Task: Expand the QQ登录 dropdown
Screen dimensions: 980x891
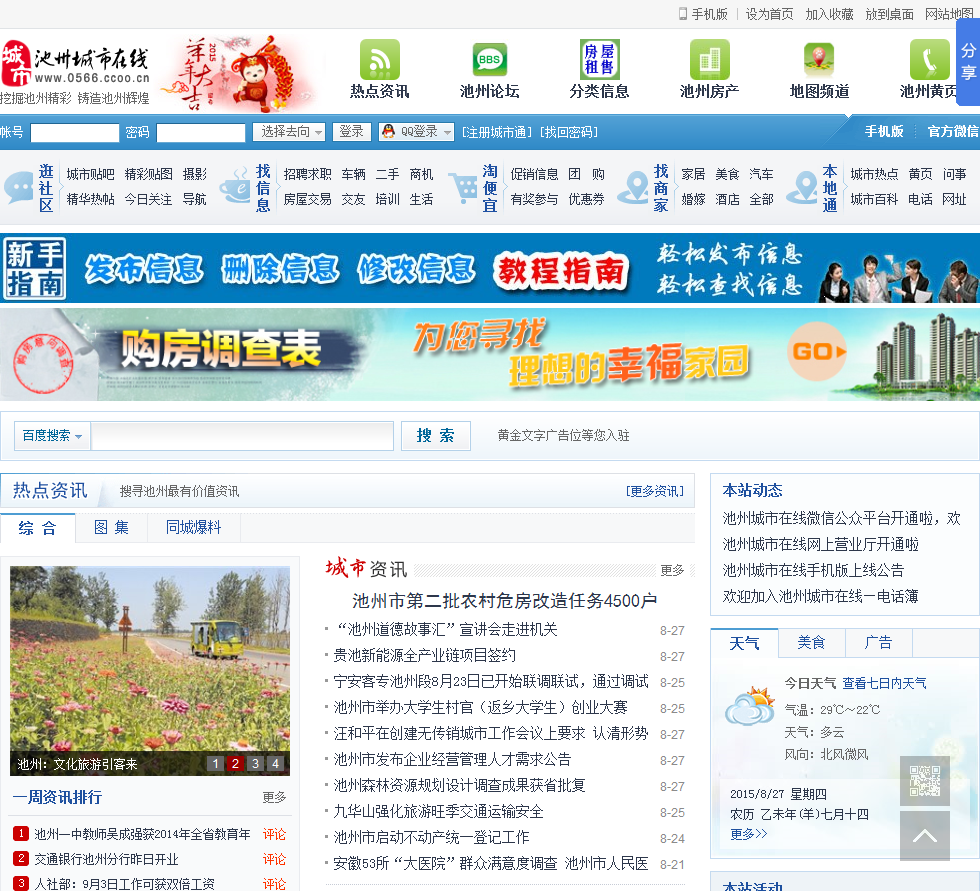Action: click(416, 132)
